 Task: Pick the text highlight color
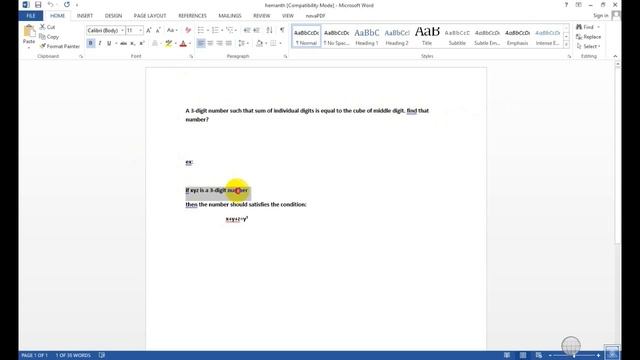pyautogui.click(x=168, y=43)
